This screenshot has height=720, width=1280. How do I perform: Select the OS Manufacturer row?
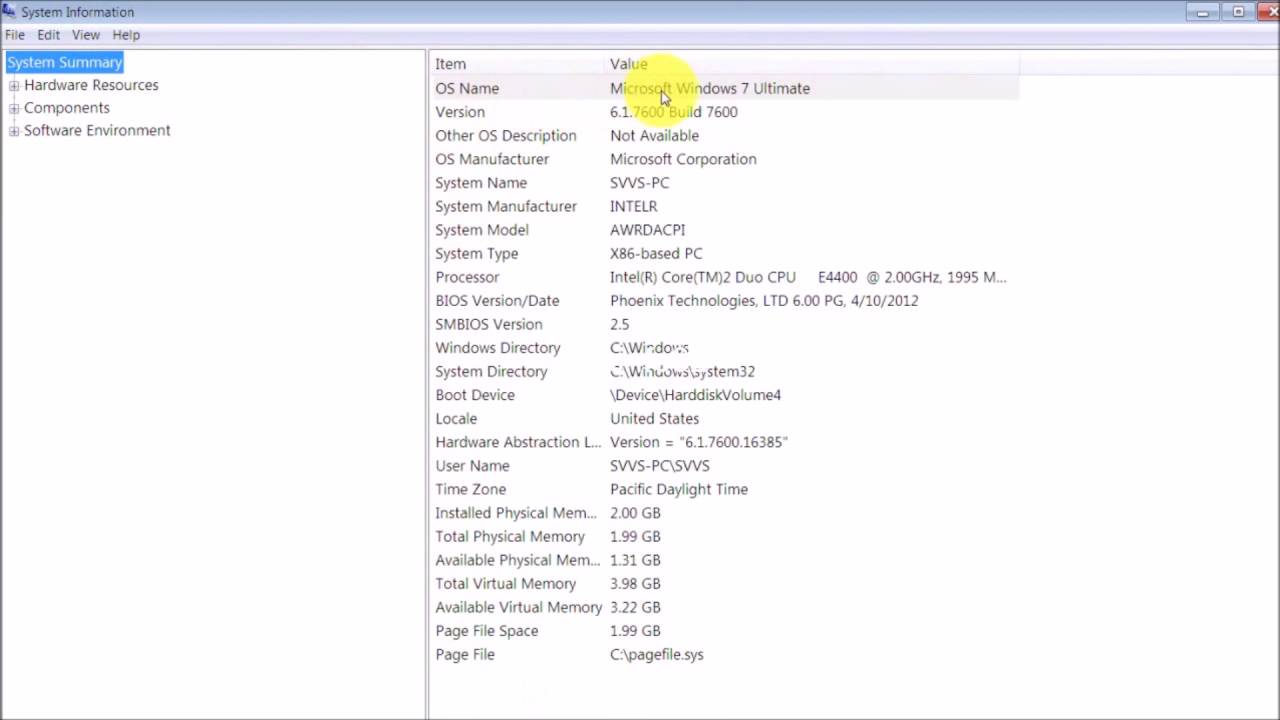pyautogui.click(x=725, y=159)
